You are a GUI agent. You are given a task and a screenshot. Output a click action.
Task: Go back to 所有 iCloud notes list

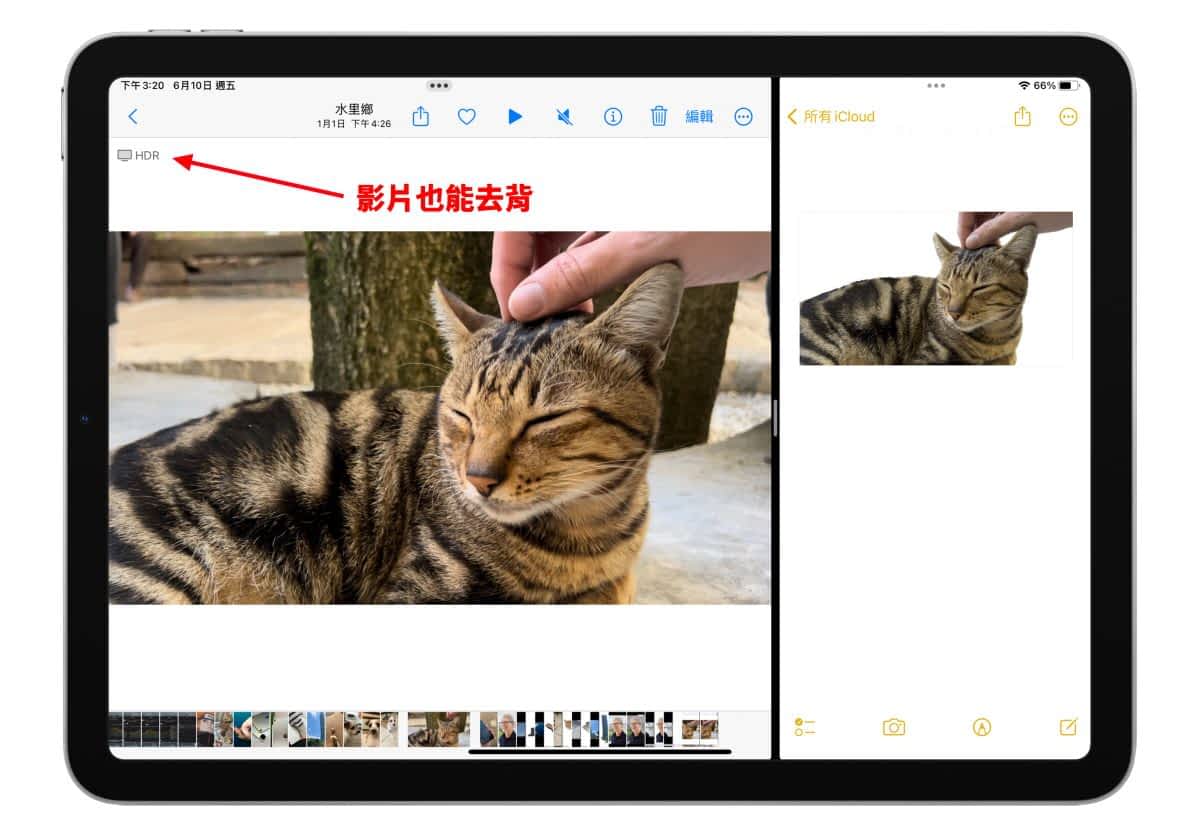(831, 117)
